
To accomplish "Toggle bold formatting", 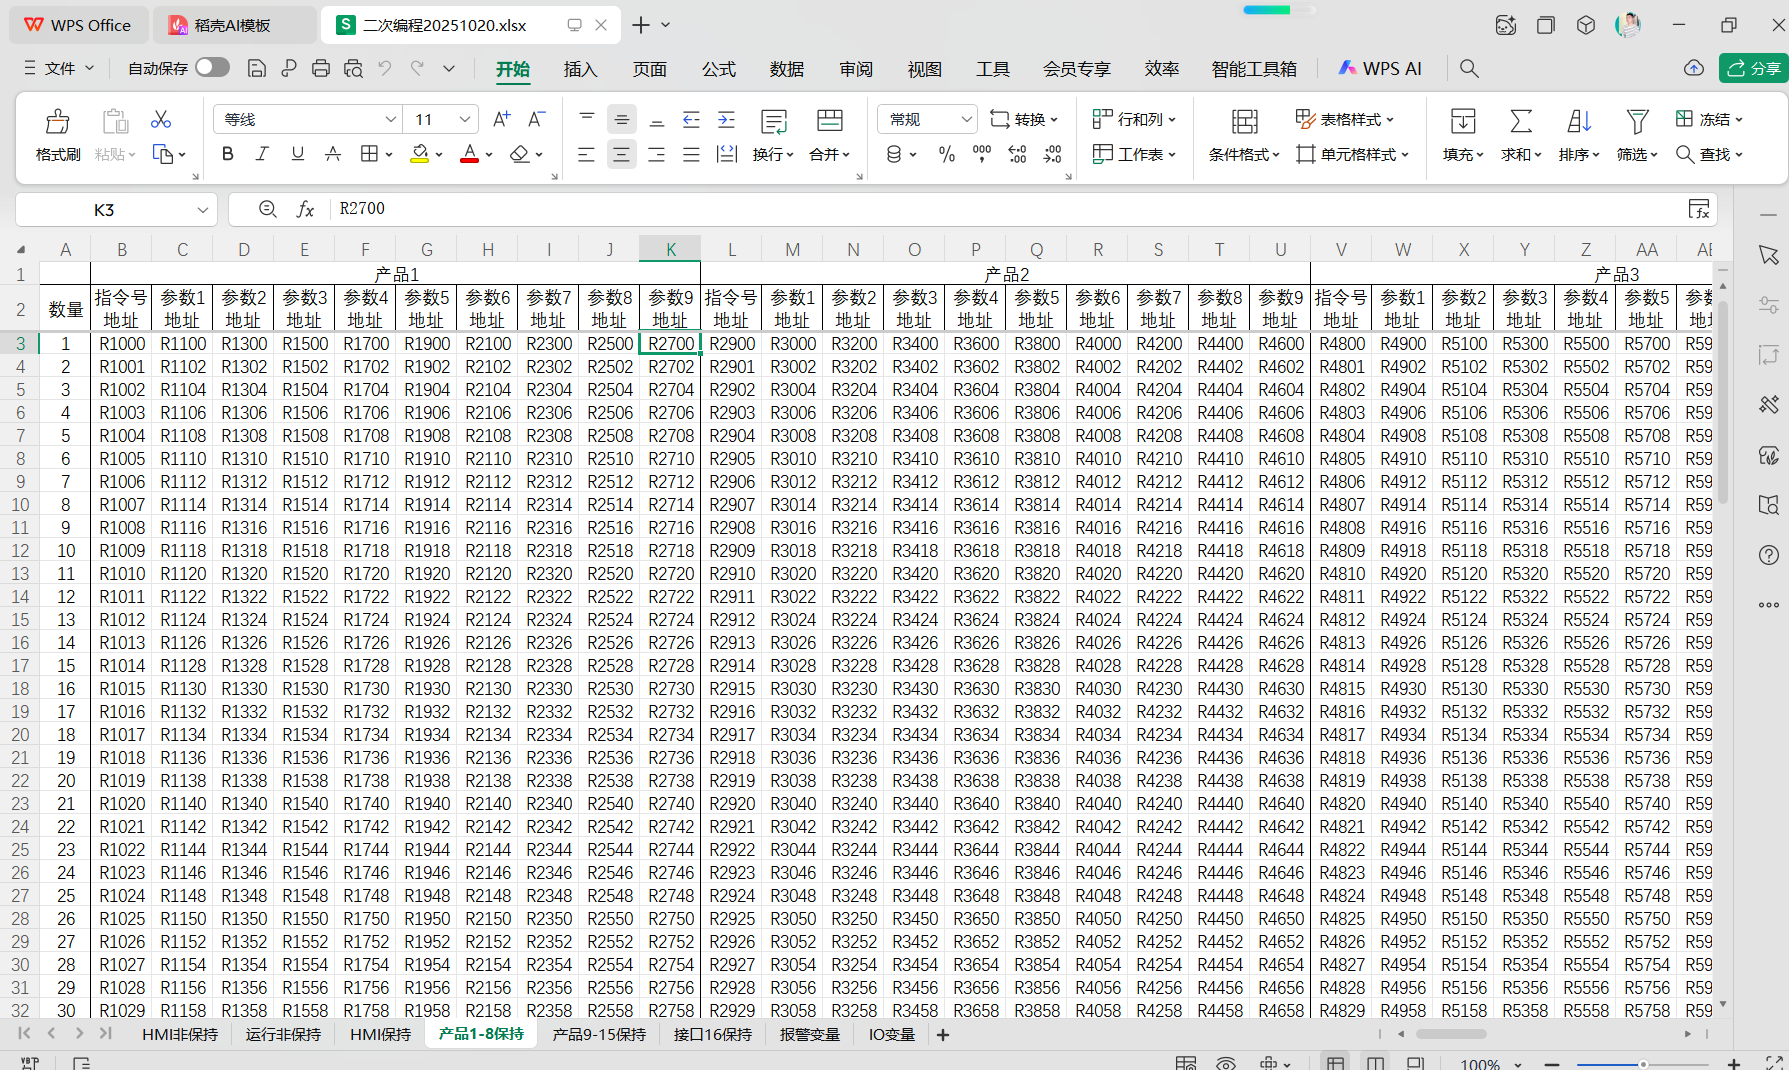I will (x=228, y=154).
